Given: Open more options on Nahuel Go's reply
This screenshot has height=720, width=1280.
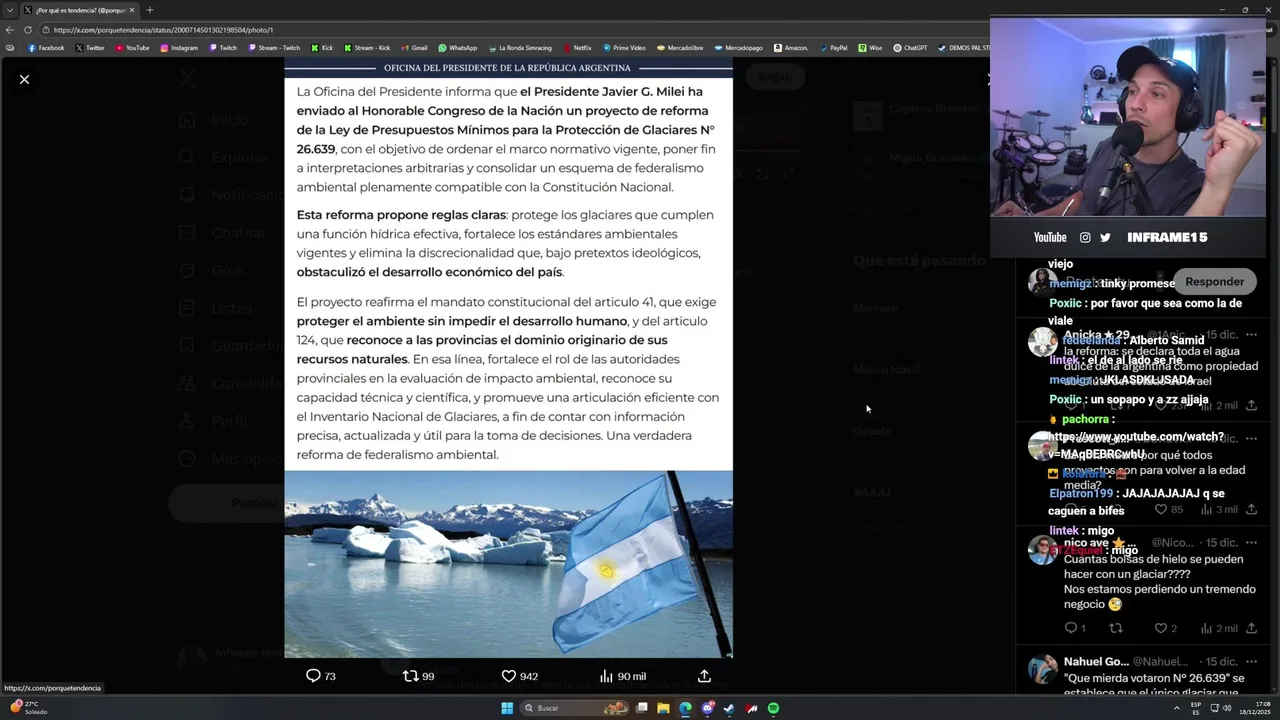Looking at the screenshot, I should click(1251, 662).
